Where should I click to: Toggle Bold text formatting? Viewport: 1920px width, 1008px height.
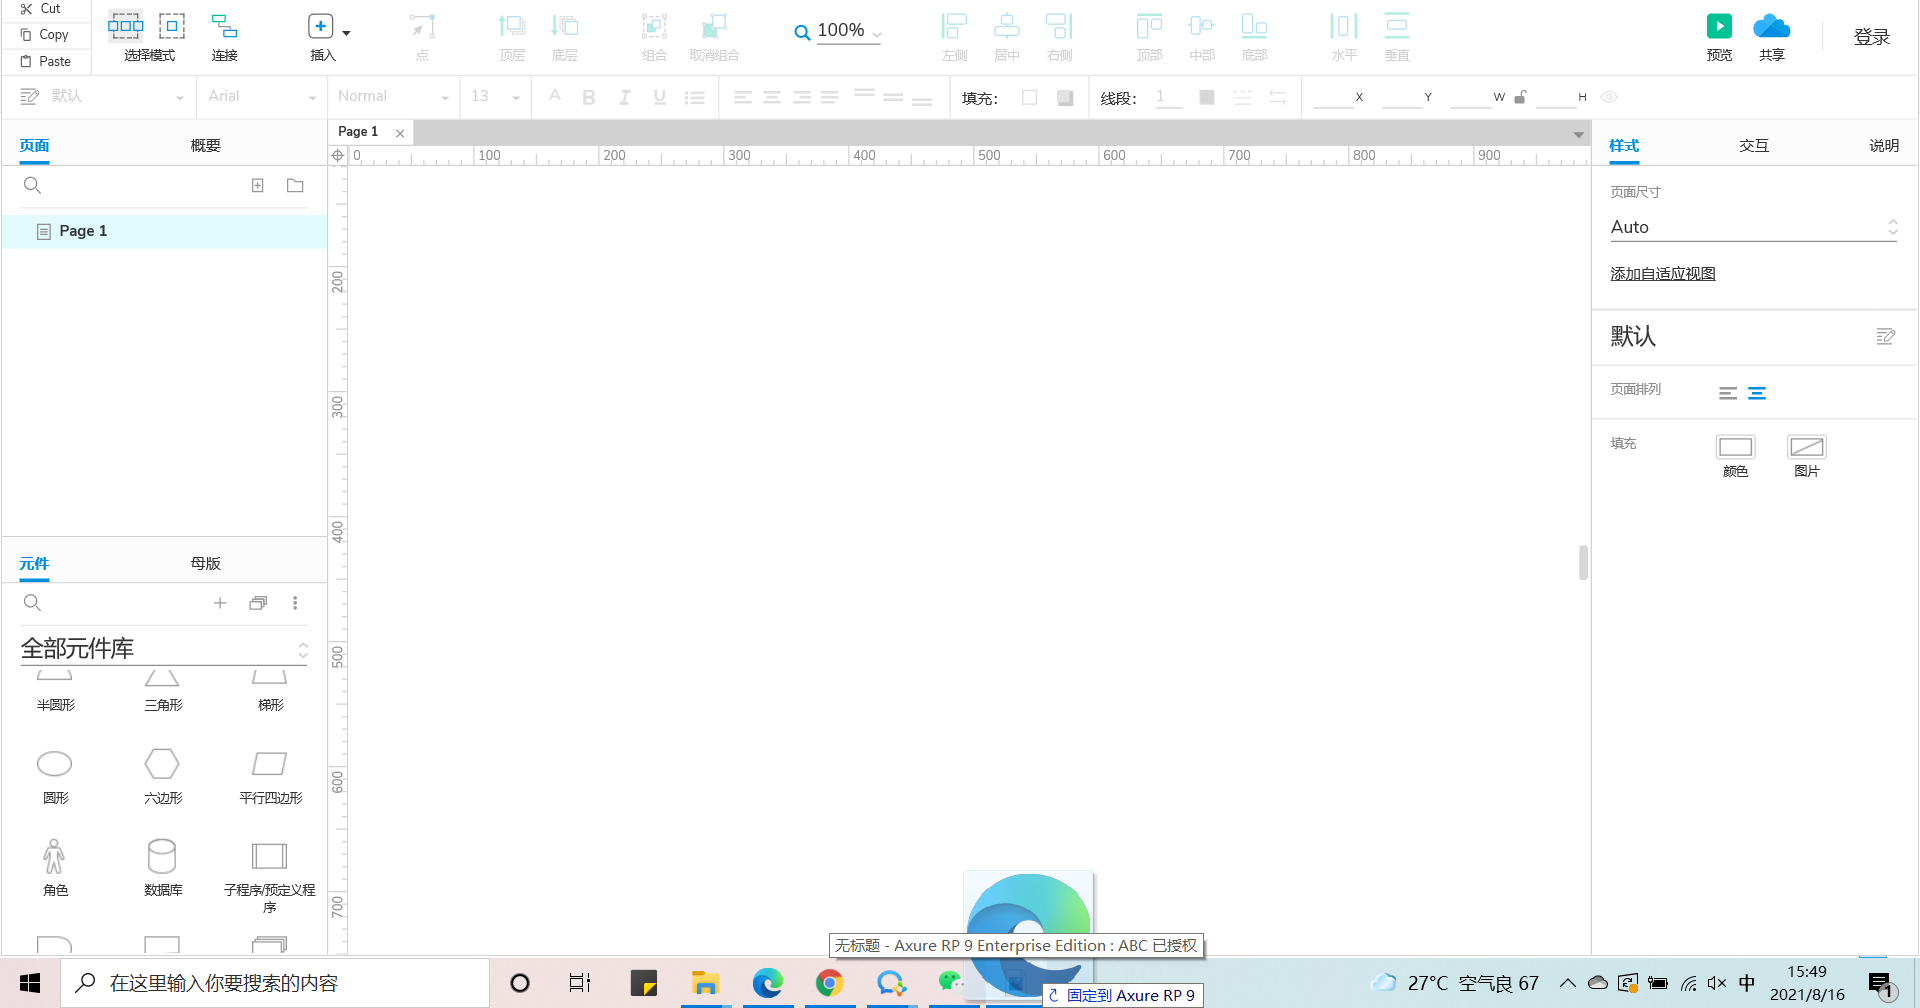[589, 97]
